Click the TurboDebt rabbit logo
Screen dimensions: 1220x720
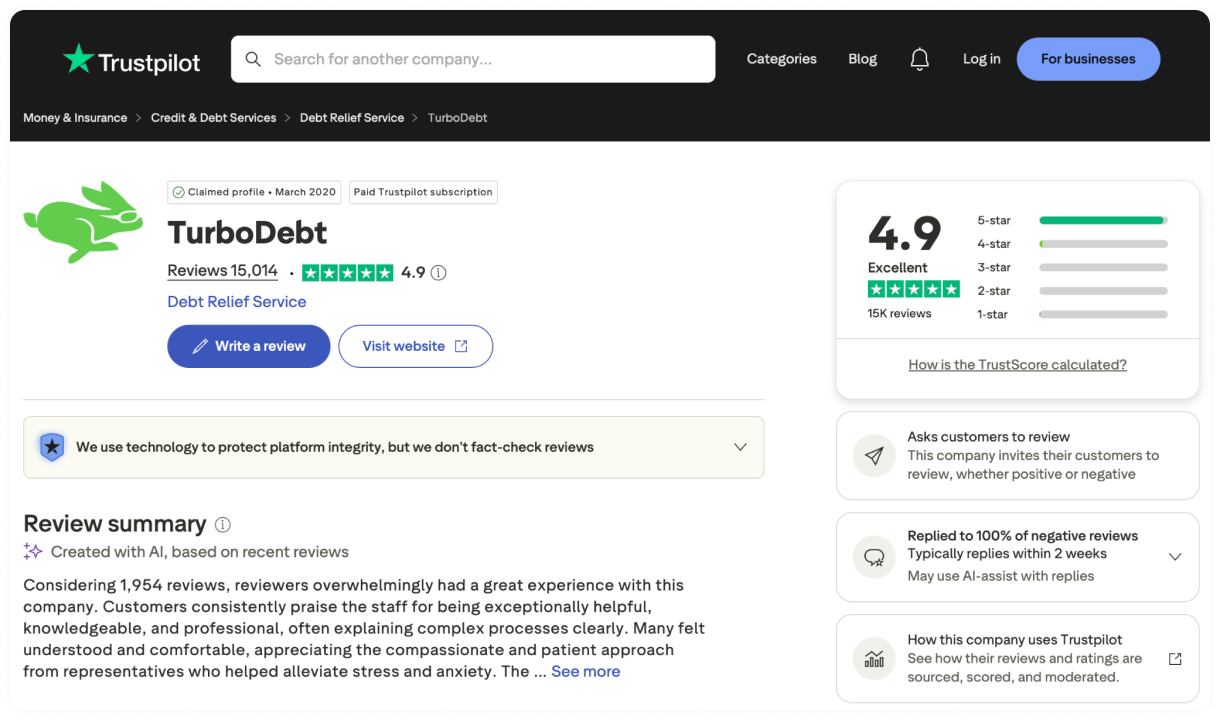click(84, 222)
